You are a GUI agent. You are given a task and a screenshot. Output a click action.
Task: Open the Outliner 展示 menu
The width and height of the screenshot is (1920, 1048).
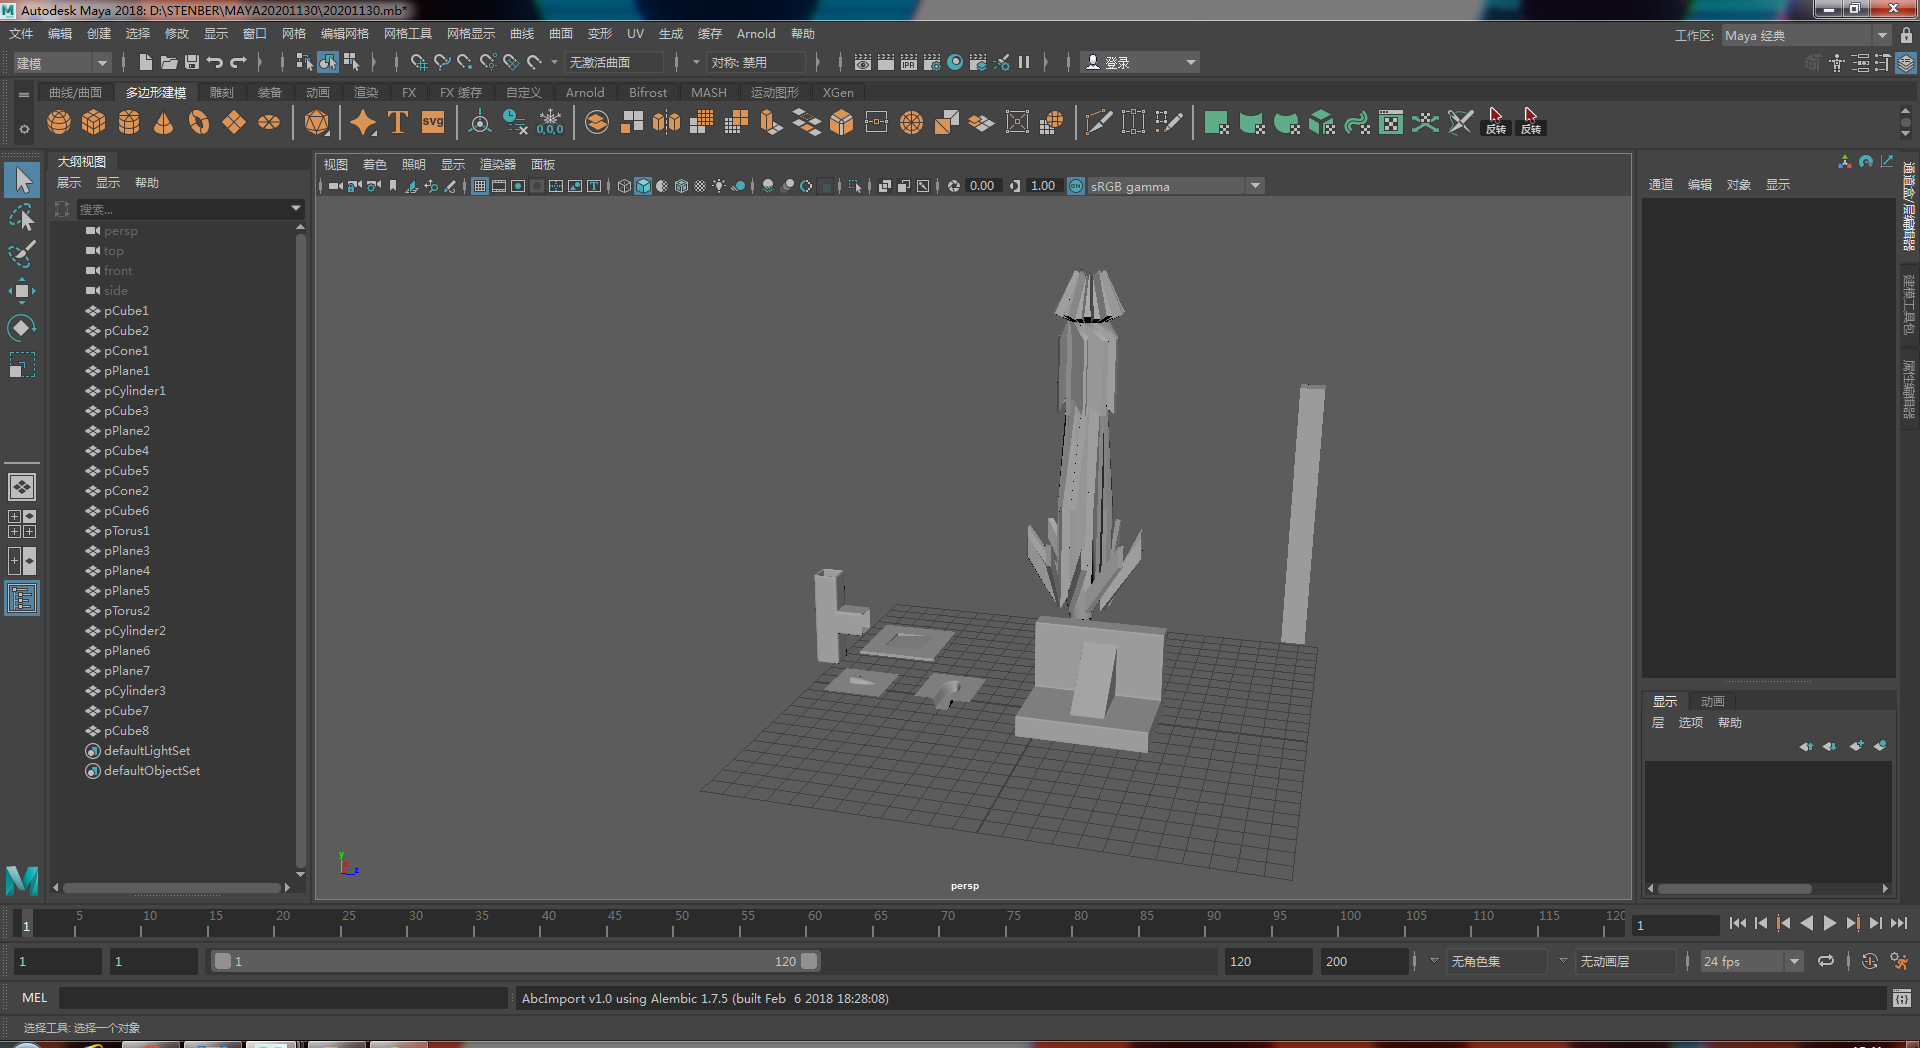coord(69,183)
